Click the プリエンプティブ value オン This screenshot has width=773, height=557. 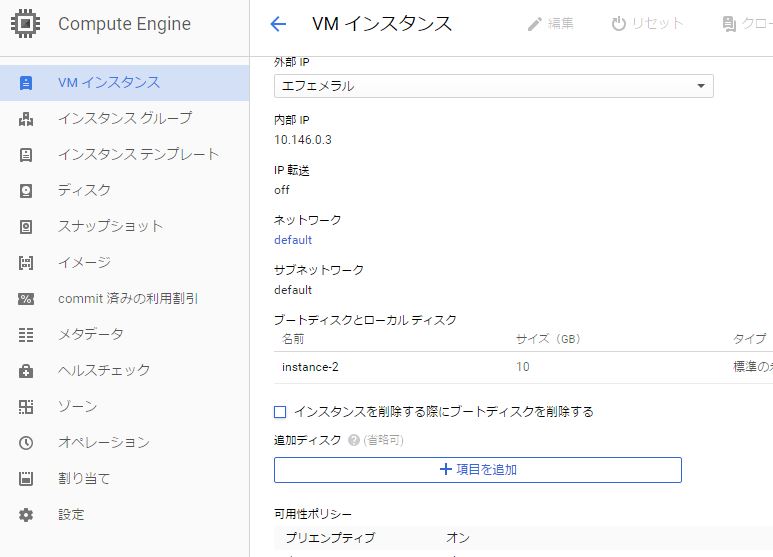click(458, 537)
